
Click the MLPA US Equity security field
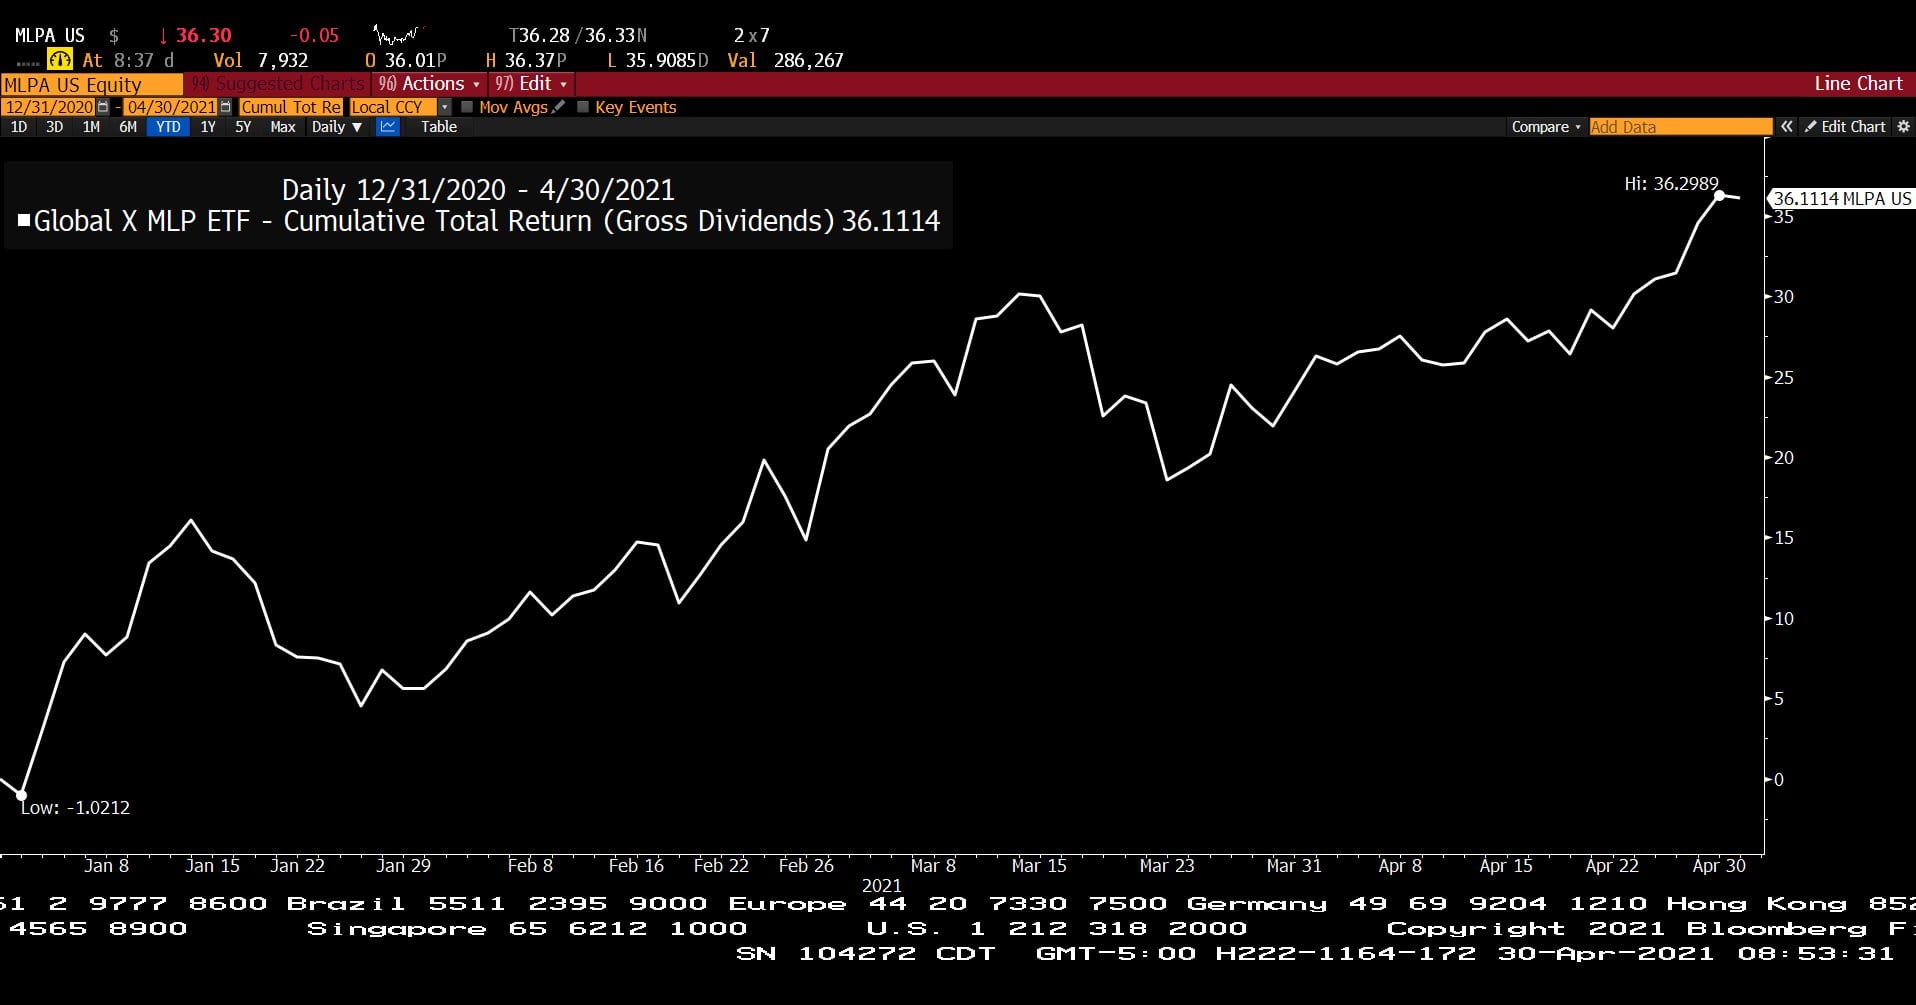click(91, 85)
